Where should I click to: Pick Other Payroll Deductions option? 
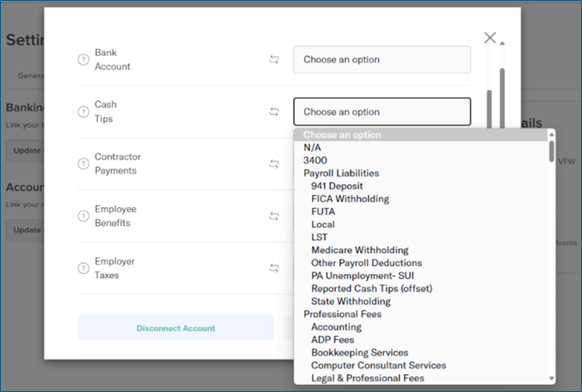click(421, 263)
